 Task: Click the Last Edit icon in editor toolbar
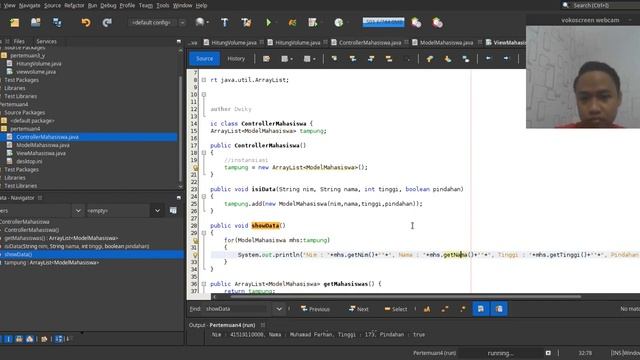tap(266, 59)
